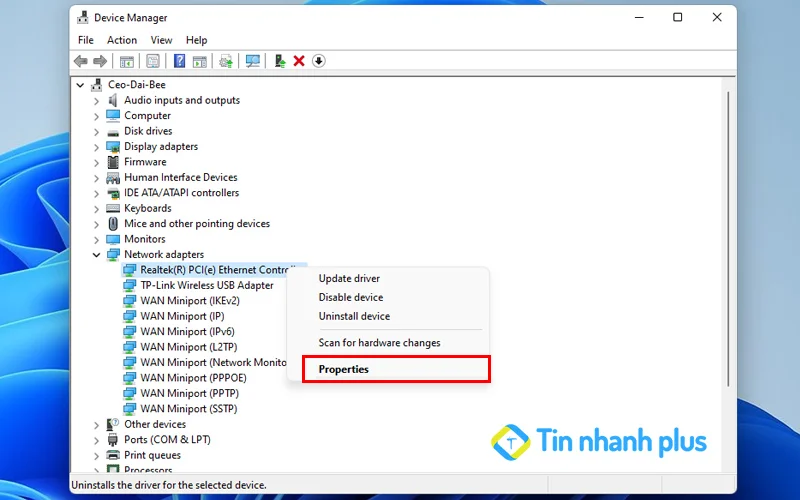Choose Disable device in context menu
The width and height of the screenshot is (800, 500).
350,297
